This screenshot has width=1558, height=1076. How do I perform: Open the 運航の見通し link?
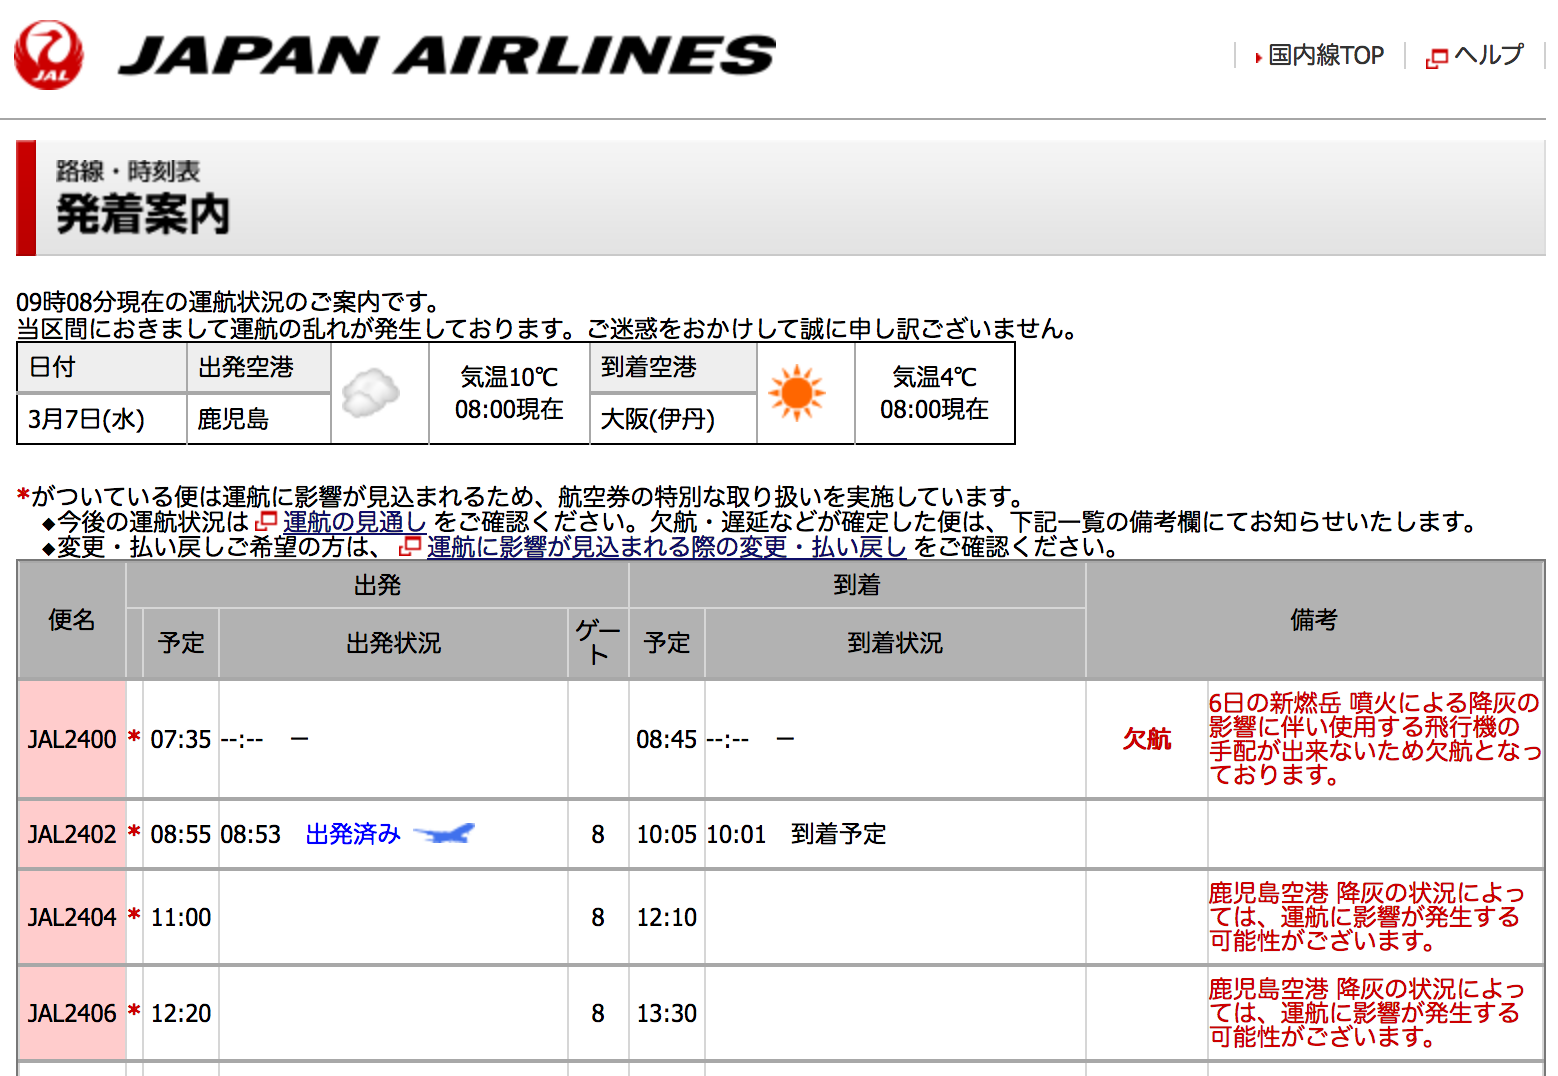pyautogui.click(x=354, y=521)
